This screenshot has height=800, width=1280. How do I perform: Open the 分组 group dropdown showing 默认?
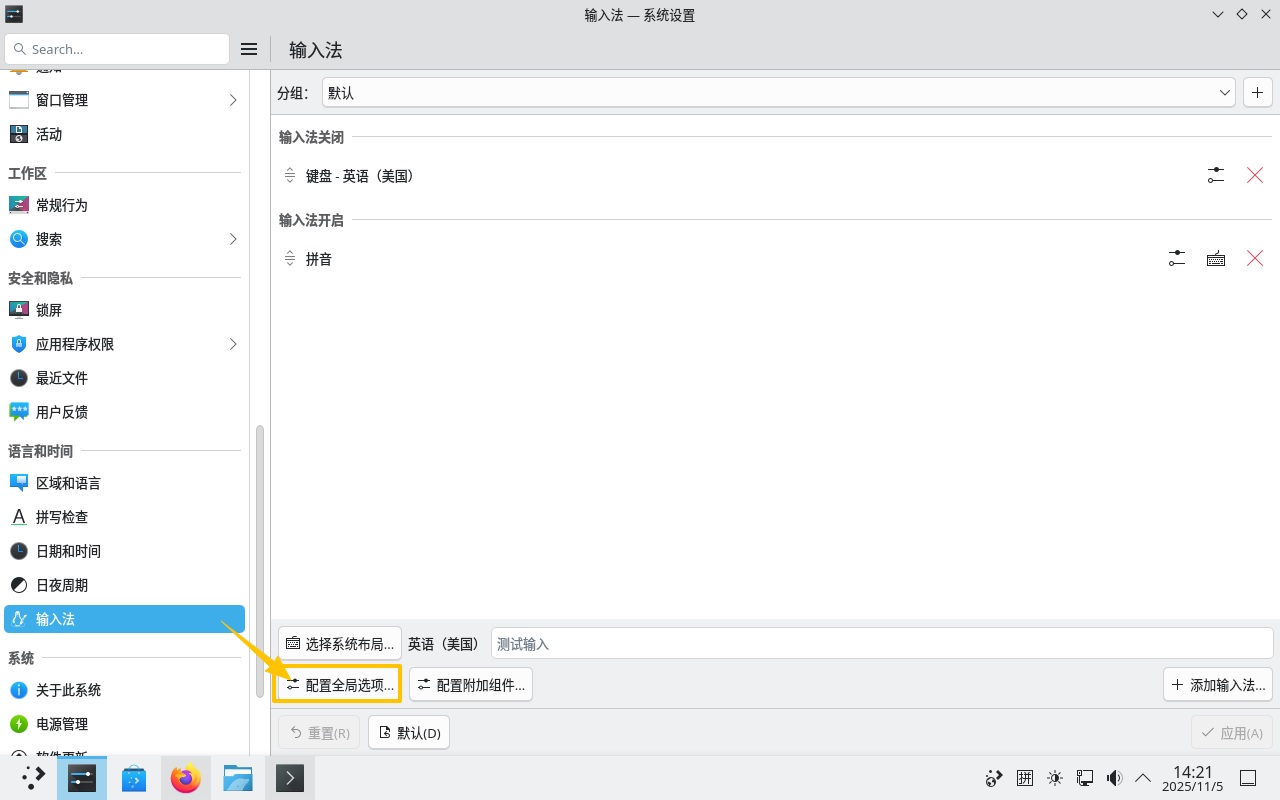pos(780,92)
